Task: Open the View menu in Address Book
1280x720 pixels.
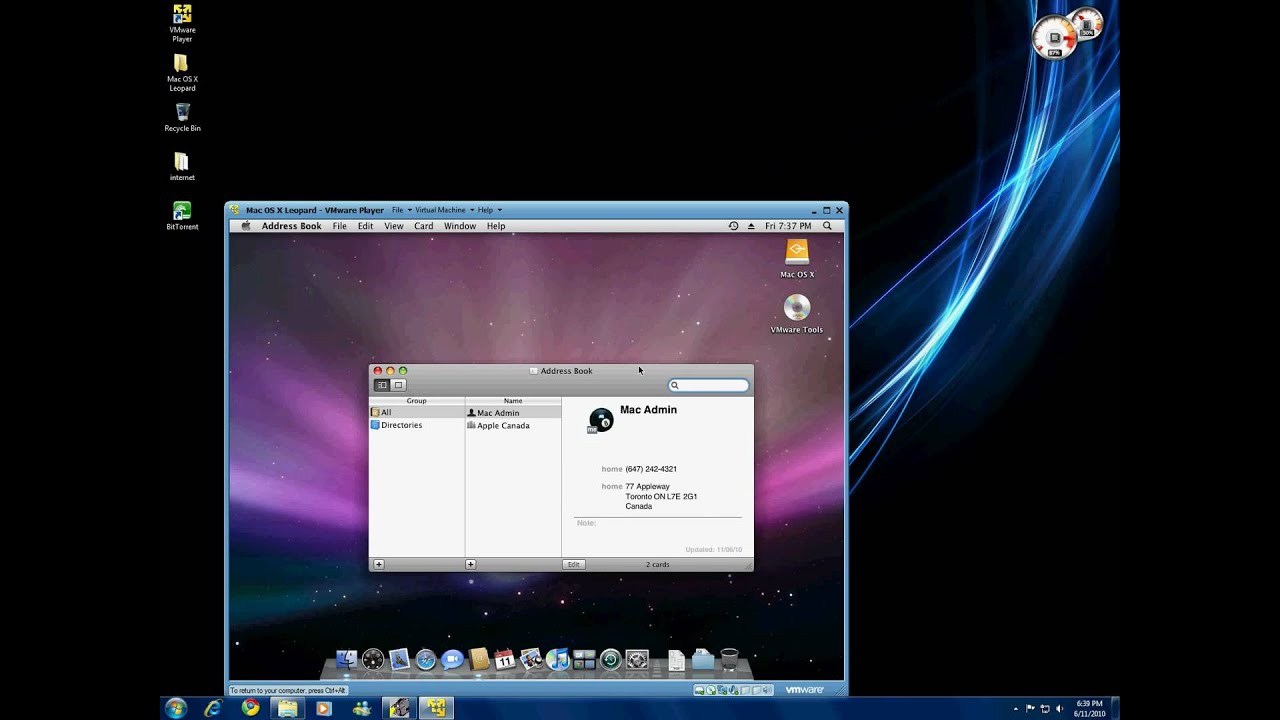Action: pos(394,226)
